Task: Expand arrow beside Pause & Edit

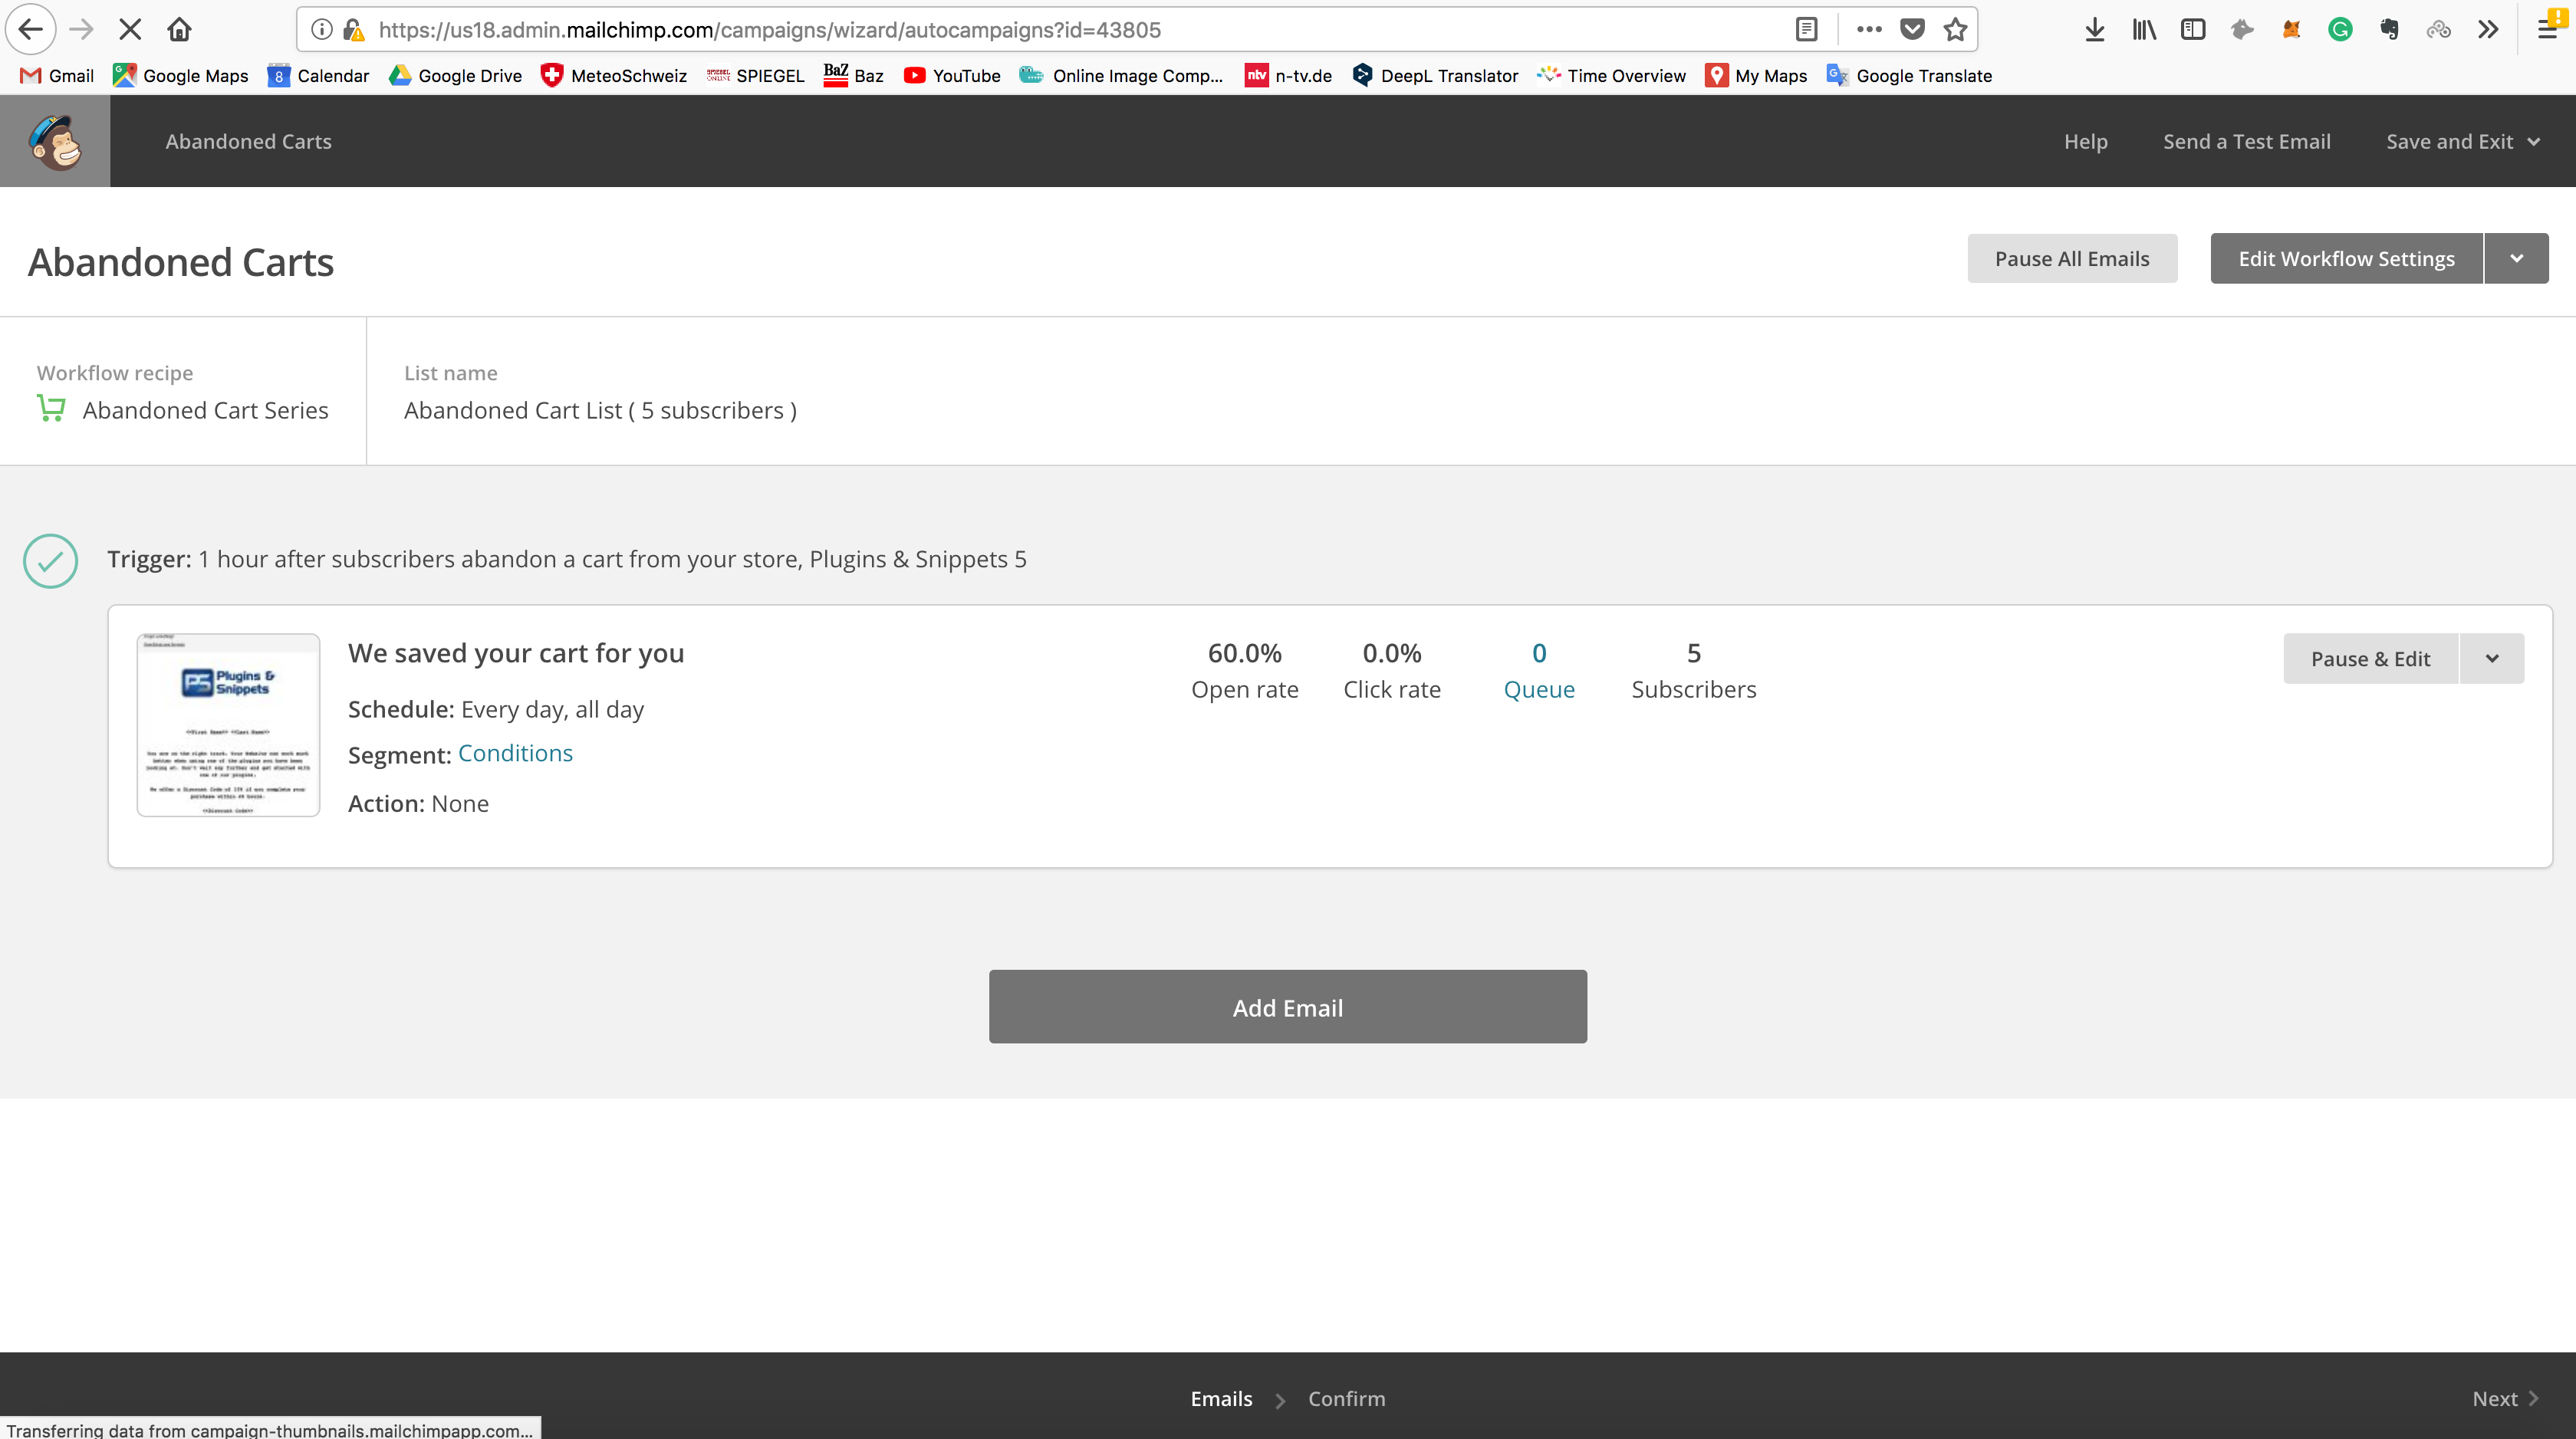Action: click(2492, 658)
